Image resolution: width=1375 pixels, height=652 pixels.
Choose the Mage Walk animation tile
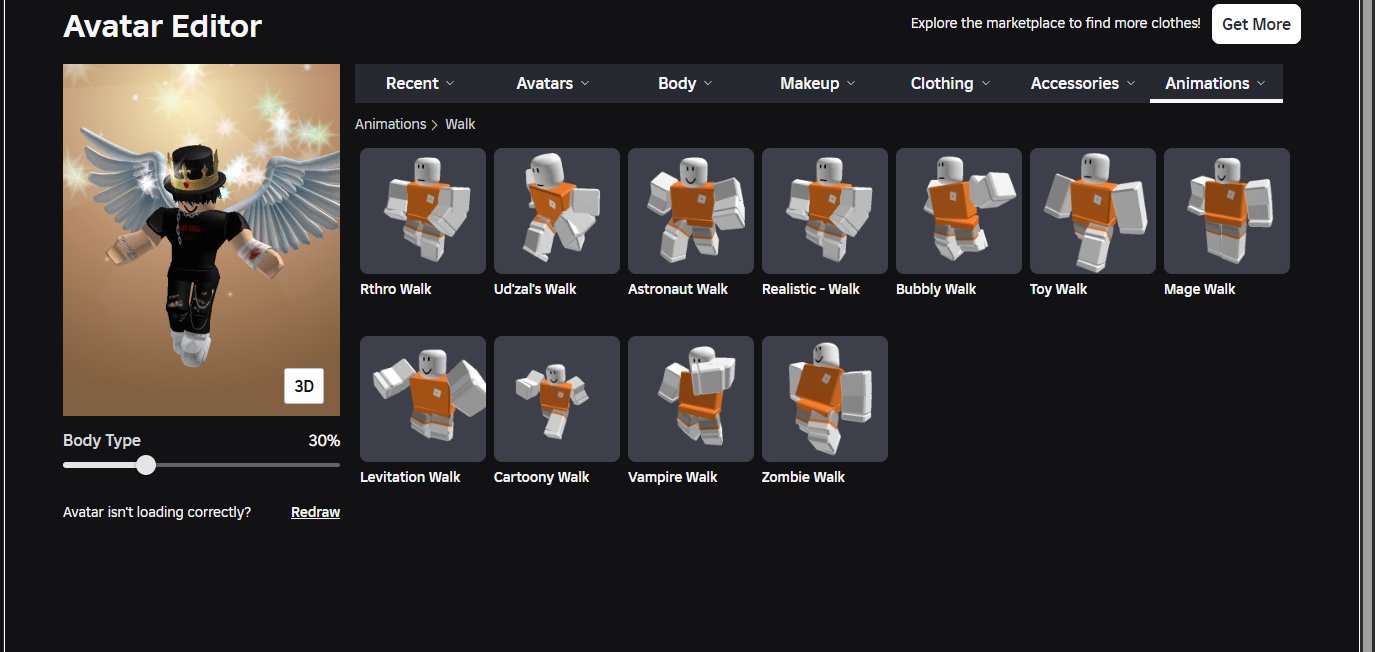(1227, 211)
